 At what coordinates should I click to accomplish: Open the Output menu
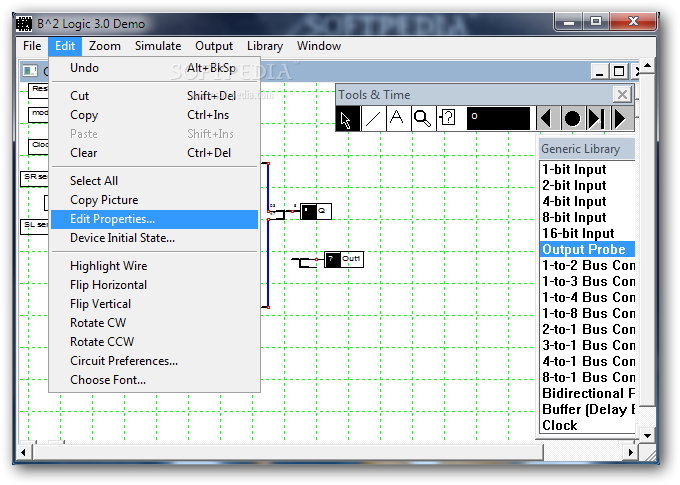point(214,46)
